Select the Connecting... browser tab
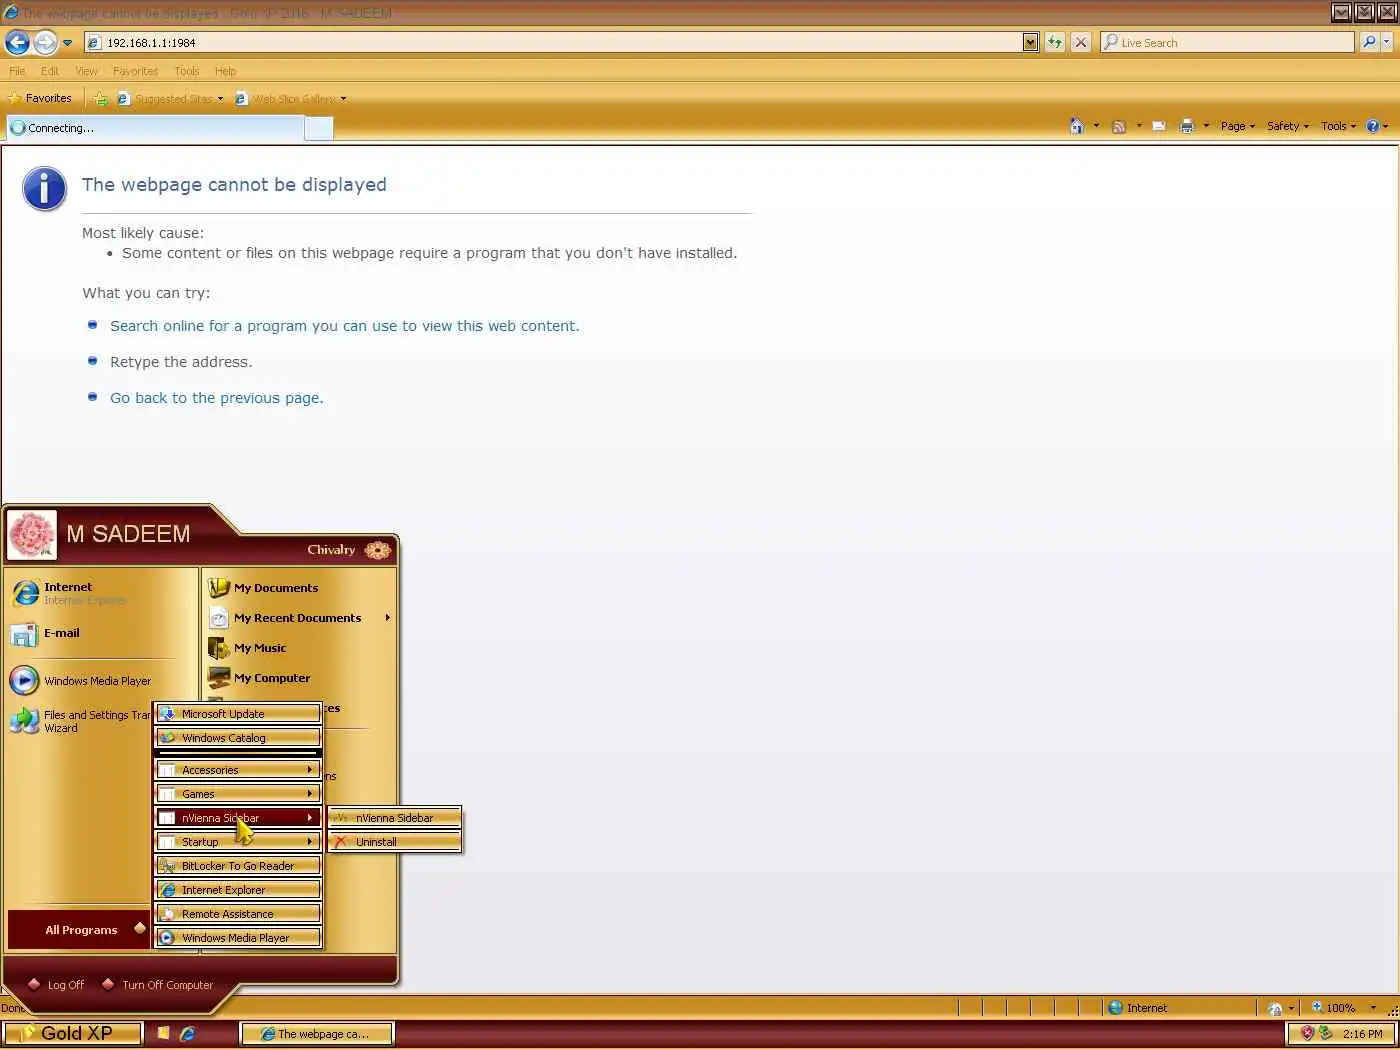The width and height of the screenshot is (1400, 1050). (x=155, y=128)
